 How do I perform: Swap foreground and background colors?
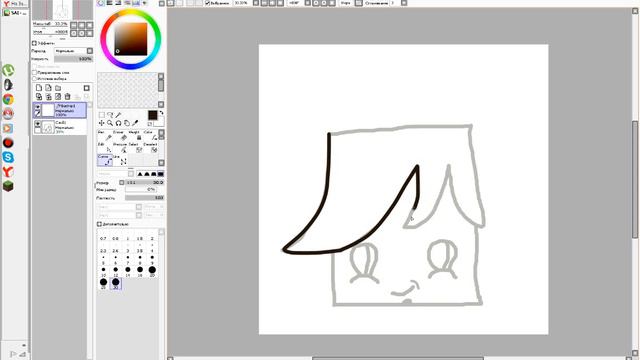[x=162, y=113]
